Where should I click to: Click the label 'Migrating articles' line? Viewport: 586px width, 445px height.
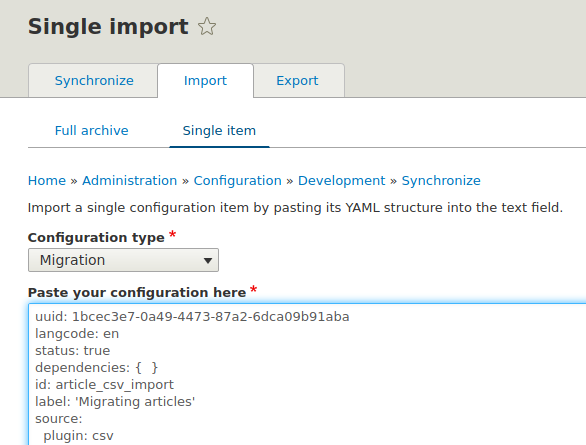pos(115,402)
